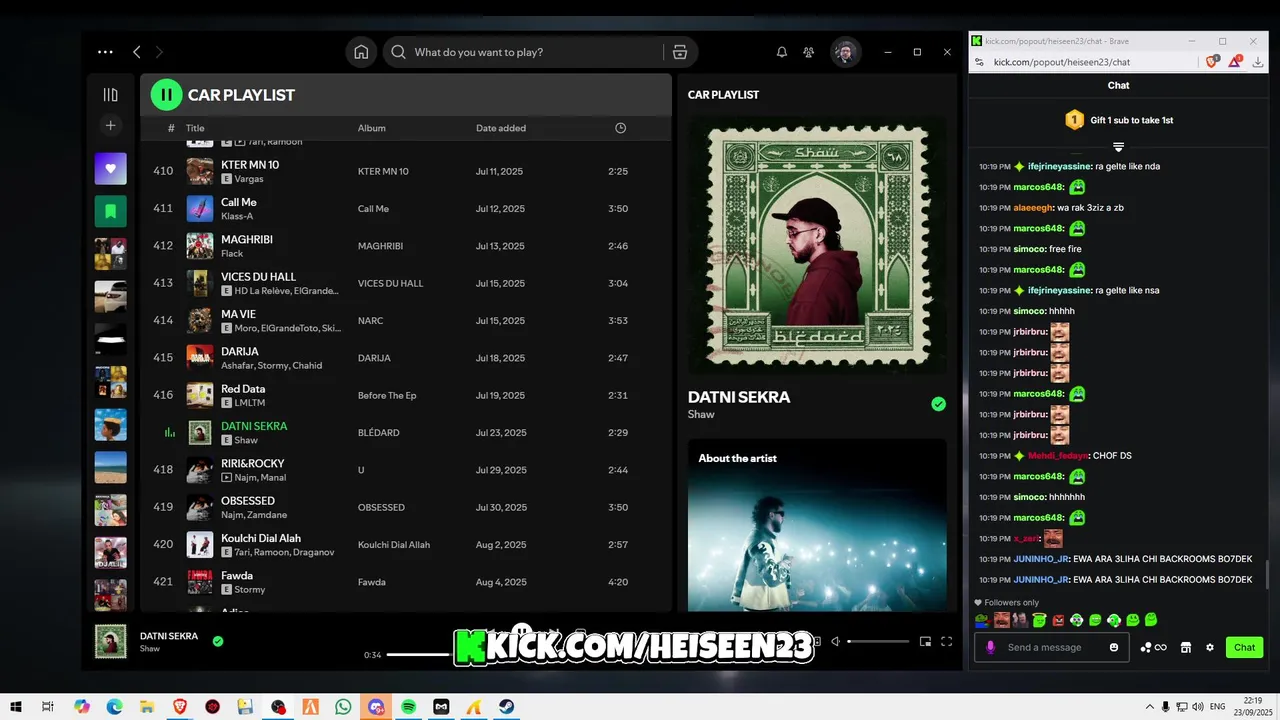
Task: Open Kick channel points infinity icon
Action: (1154, 647)
